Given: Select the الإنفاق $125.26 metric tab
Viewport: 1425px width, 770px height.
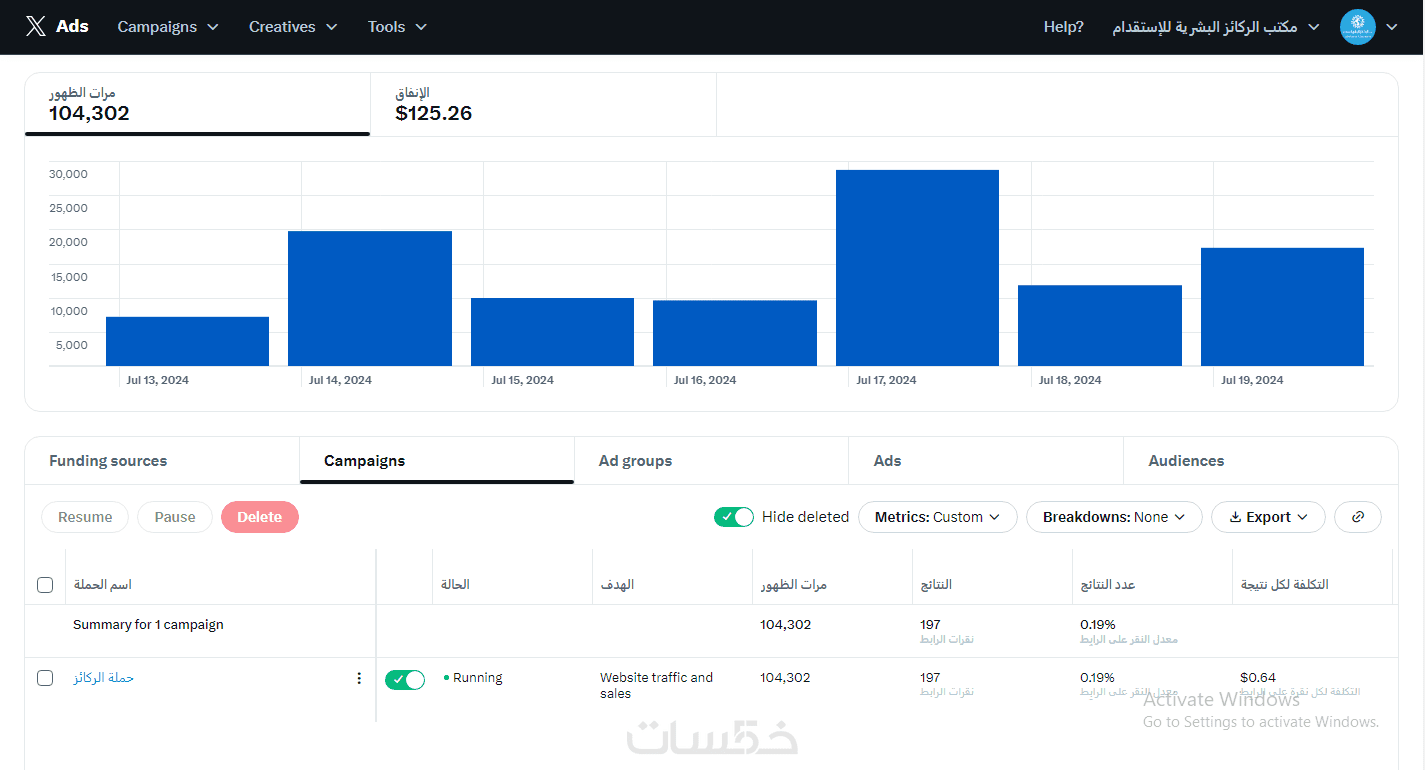Looking at the screenshot, I should pos(543,104).
